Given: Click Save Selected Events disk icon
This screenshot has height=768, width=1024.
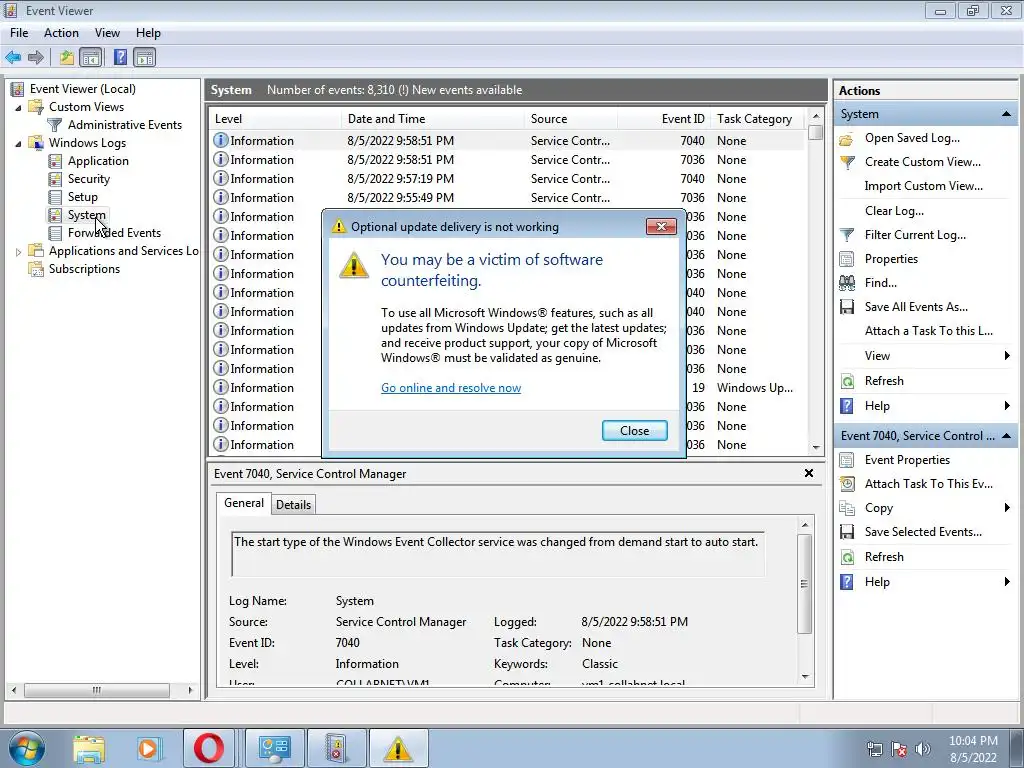Looking at the screenshot, I should pyautogui.click(x=847, y=532).
